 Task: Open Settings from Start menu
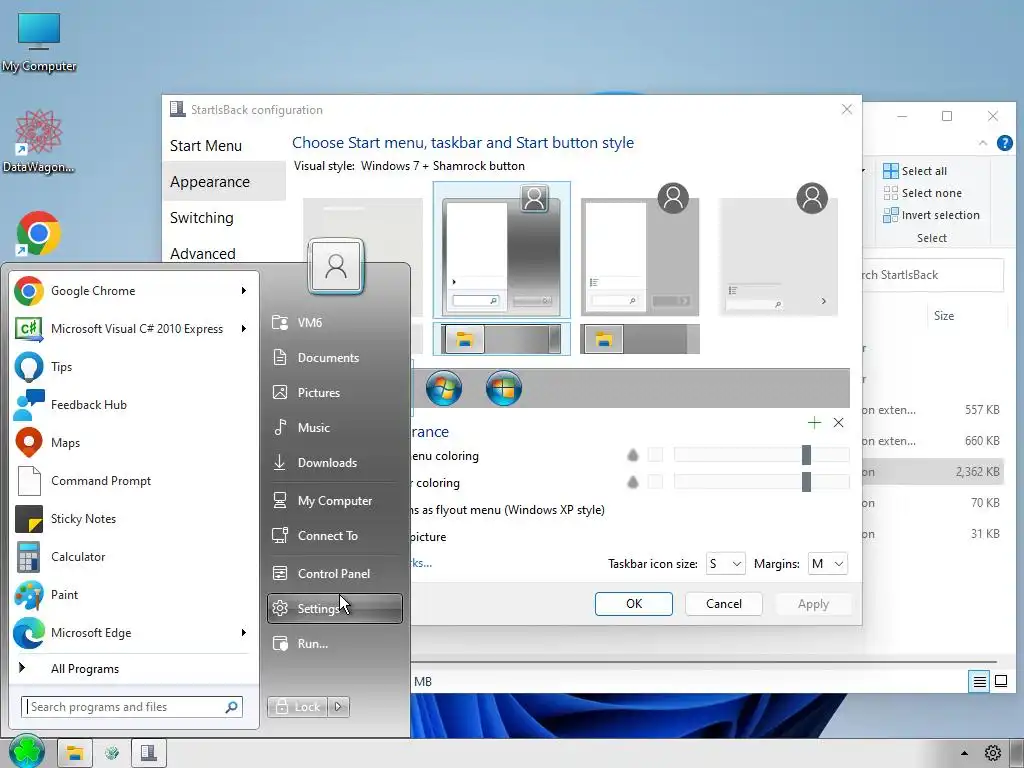pyautogui.click(x=334, y=608)
